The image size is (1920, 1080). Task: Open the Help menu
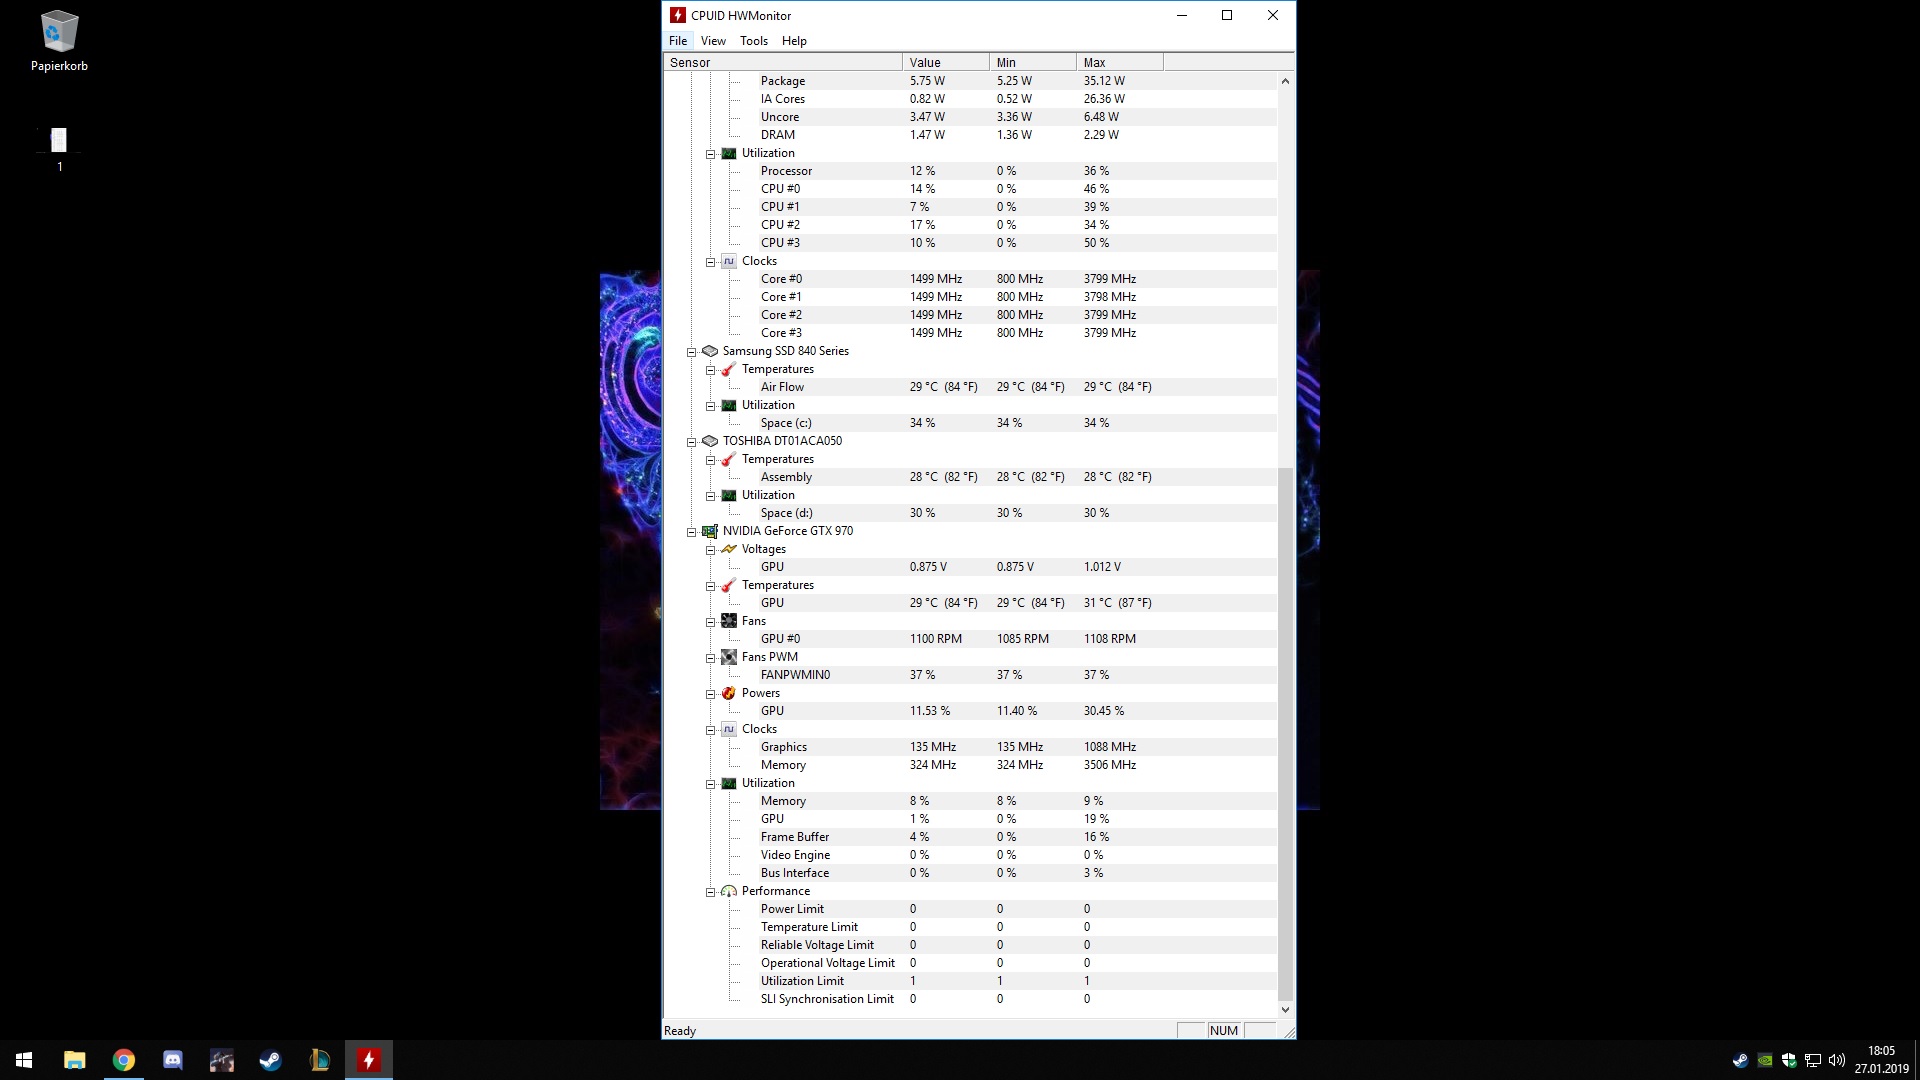(x=794, y=41)
